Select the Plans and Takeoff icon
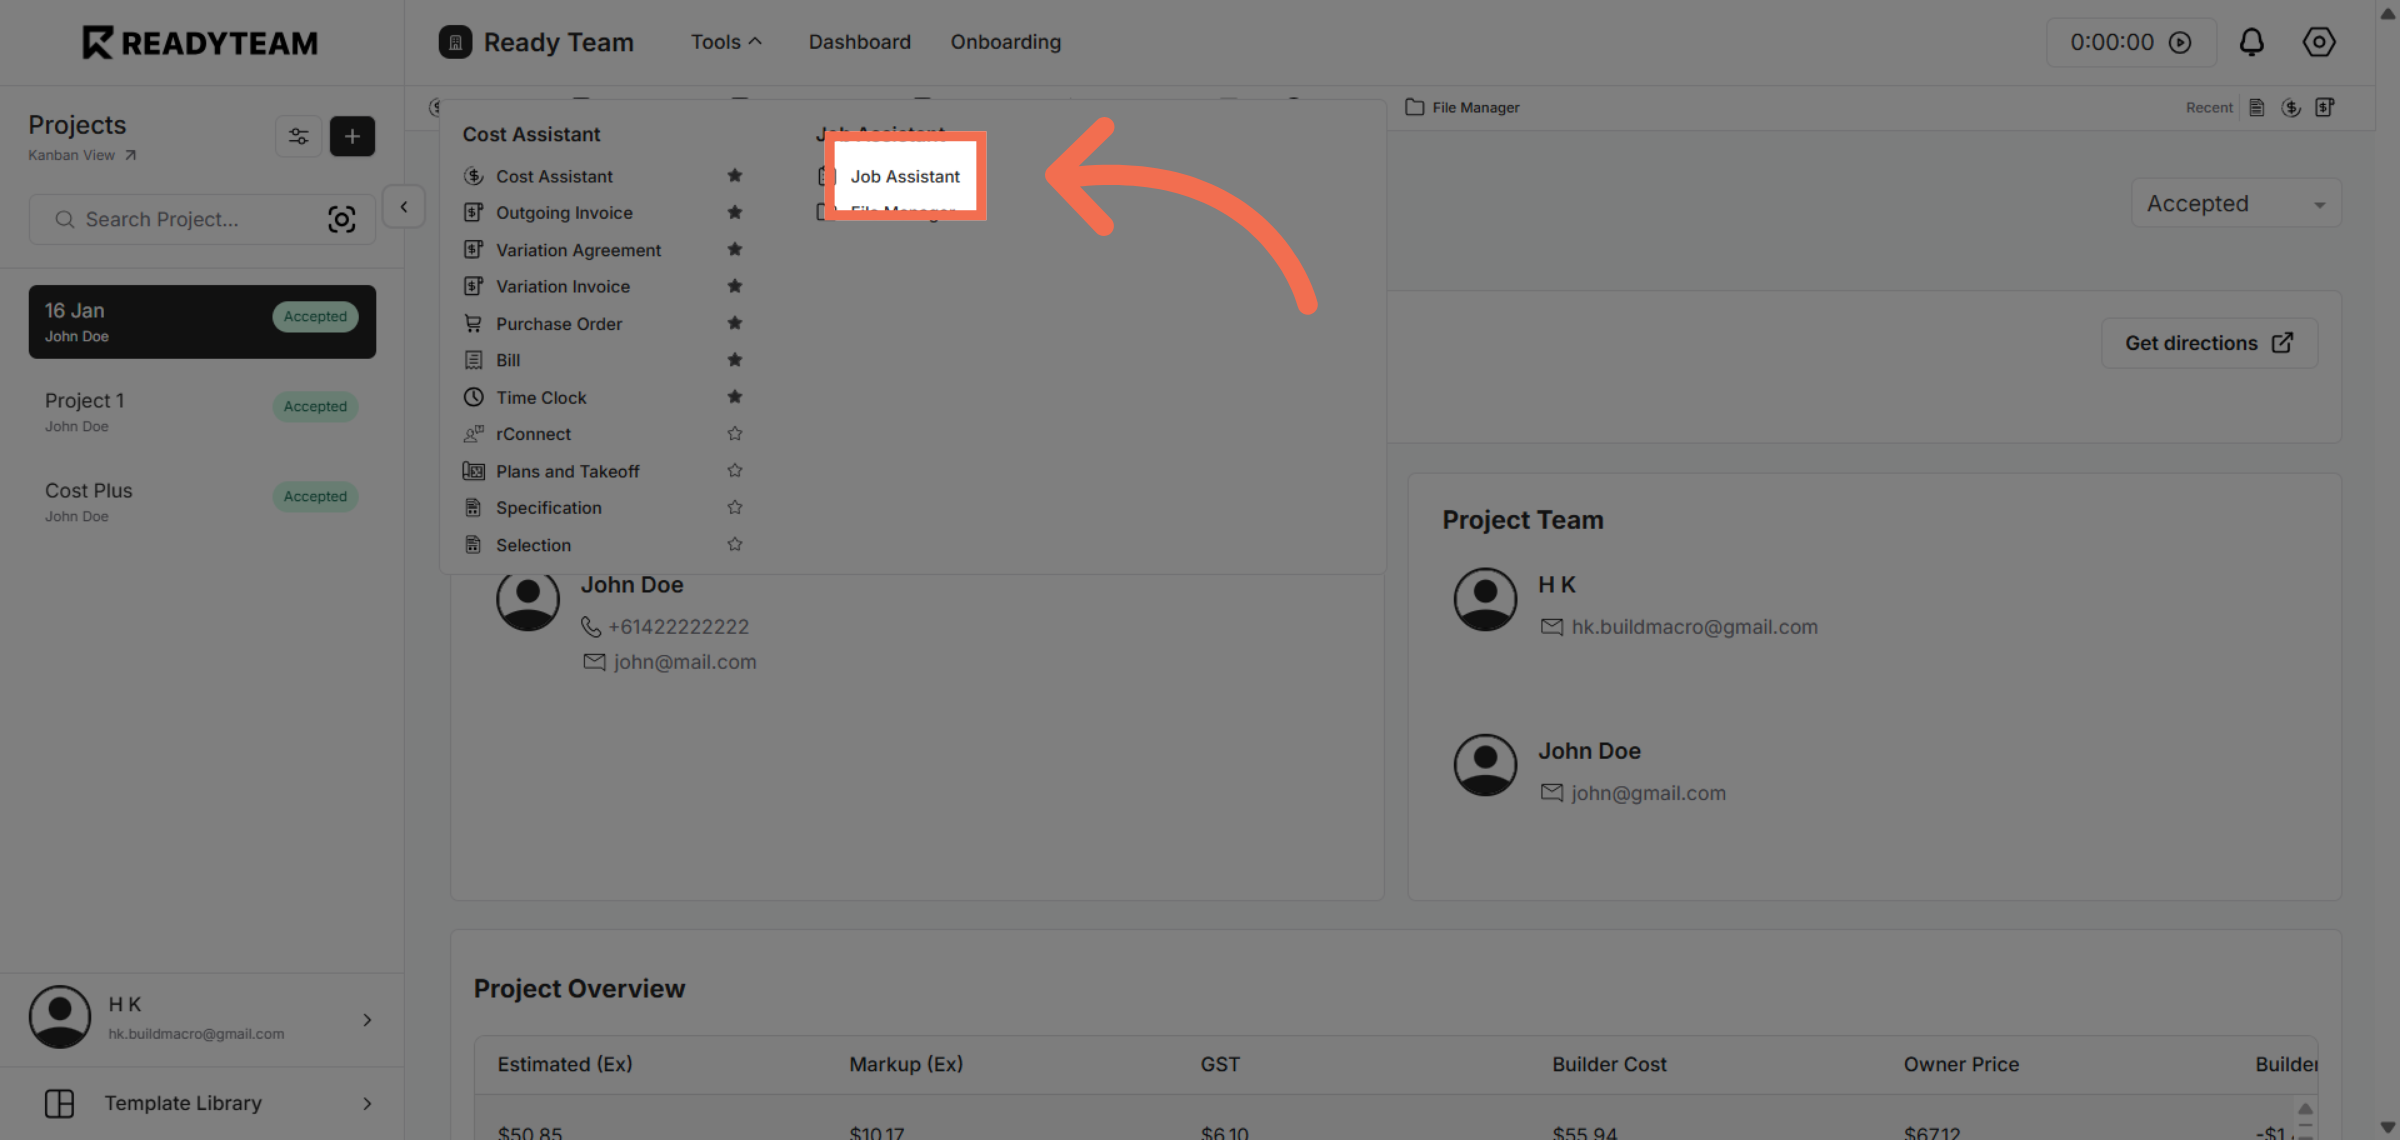Screen dimensions: 2400x1140 coord(474,470)
